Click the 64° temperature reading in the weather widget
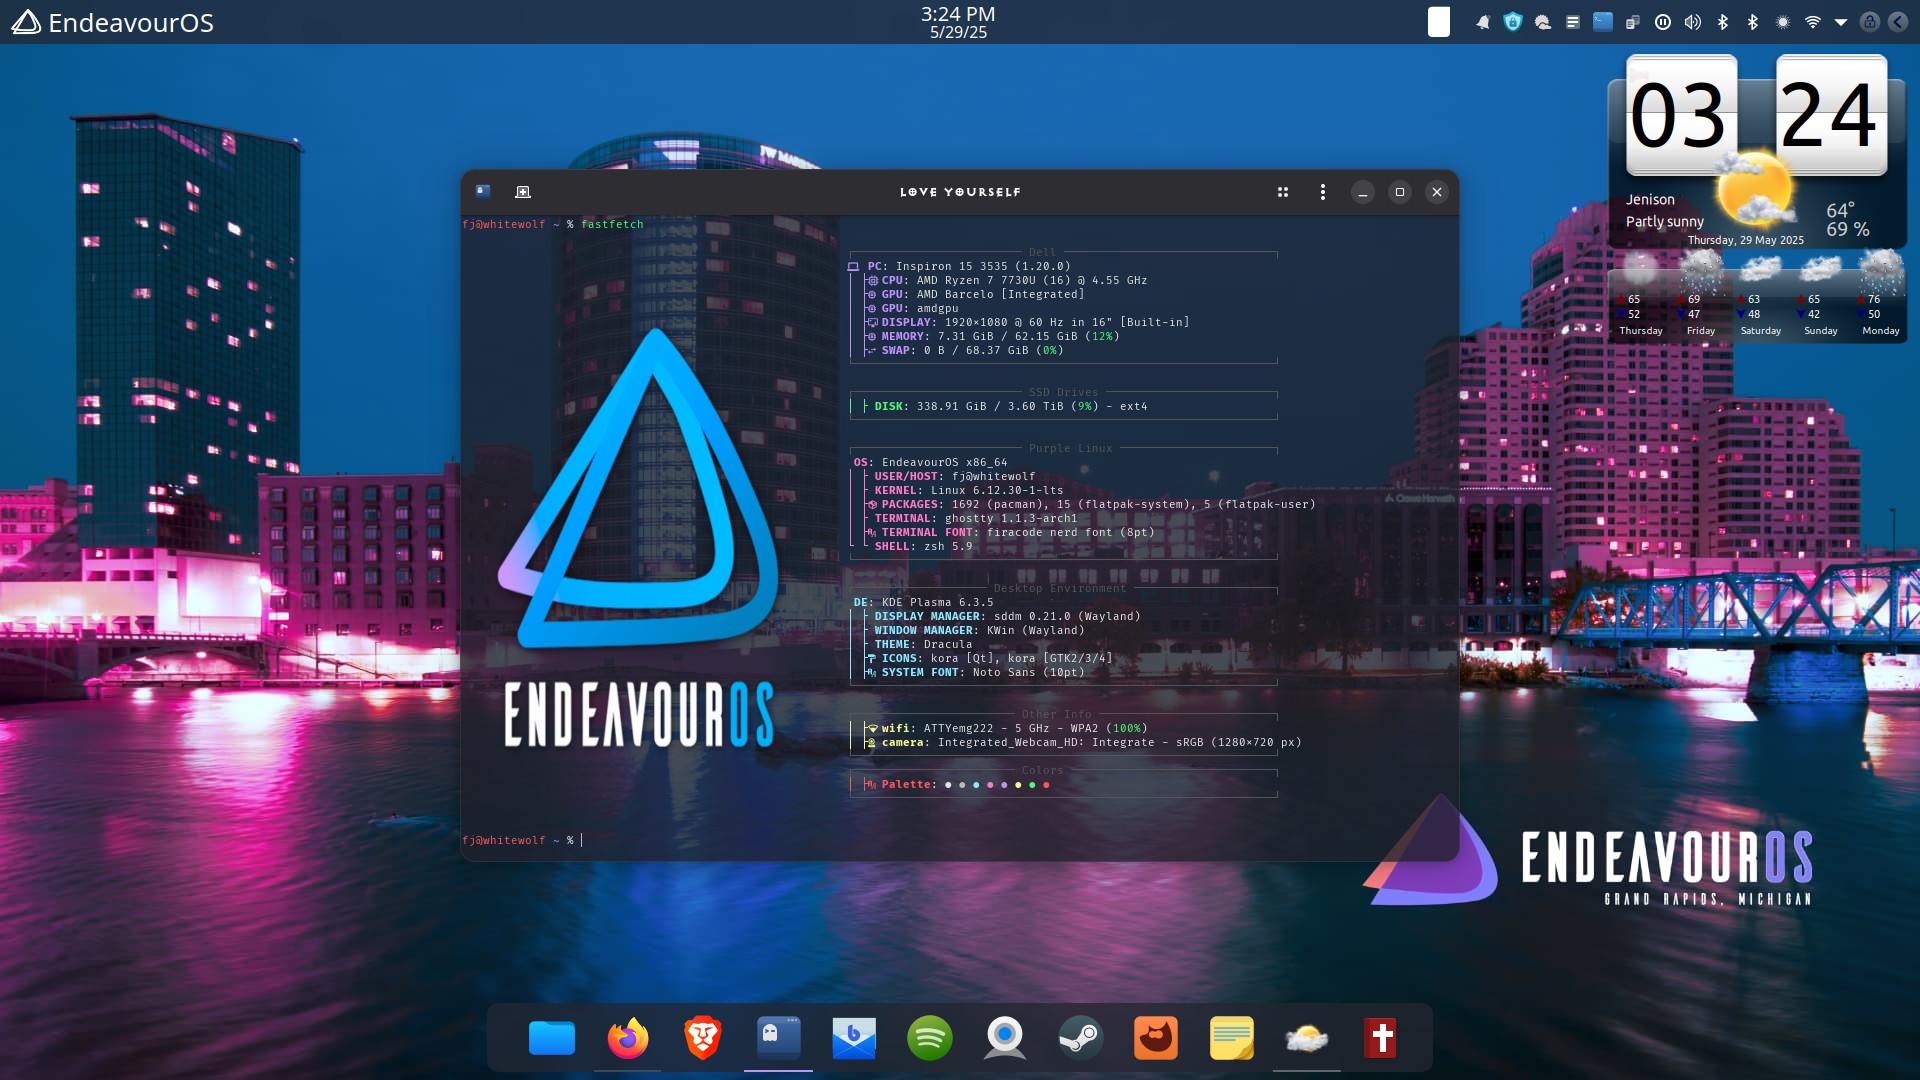The height and width of the screenshot is (1080, 1920). [x=1840, y=210]
